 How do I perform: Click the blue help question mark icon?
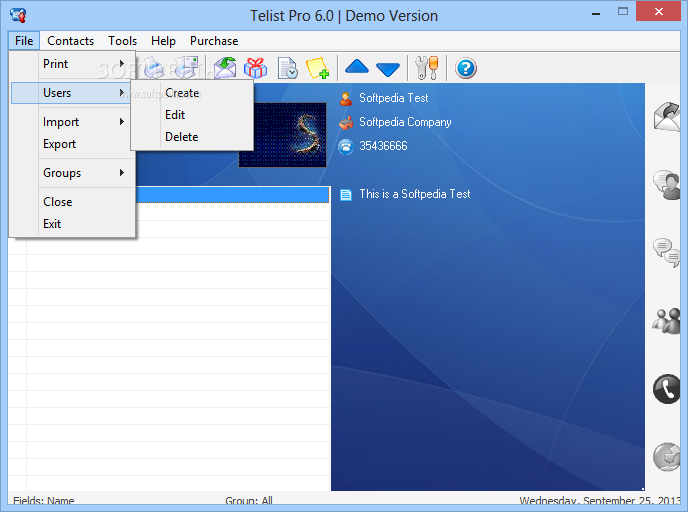click(466, 68)
